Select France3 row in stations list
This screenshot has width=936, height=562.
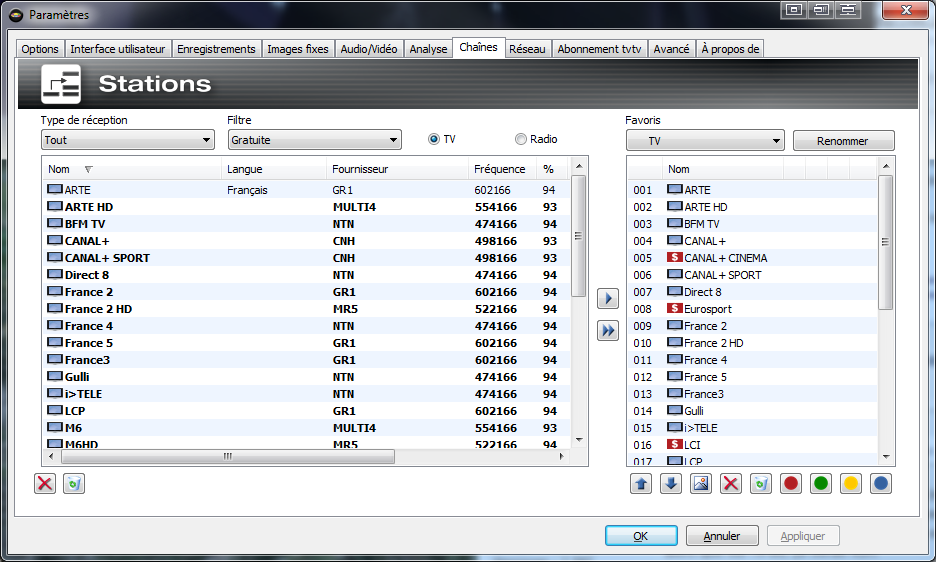pyautogui.click(x=306, y=360)
